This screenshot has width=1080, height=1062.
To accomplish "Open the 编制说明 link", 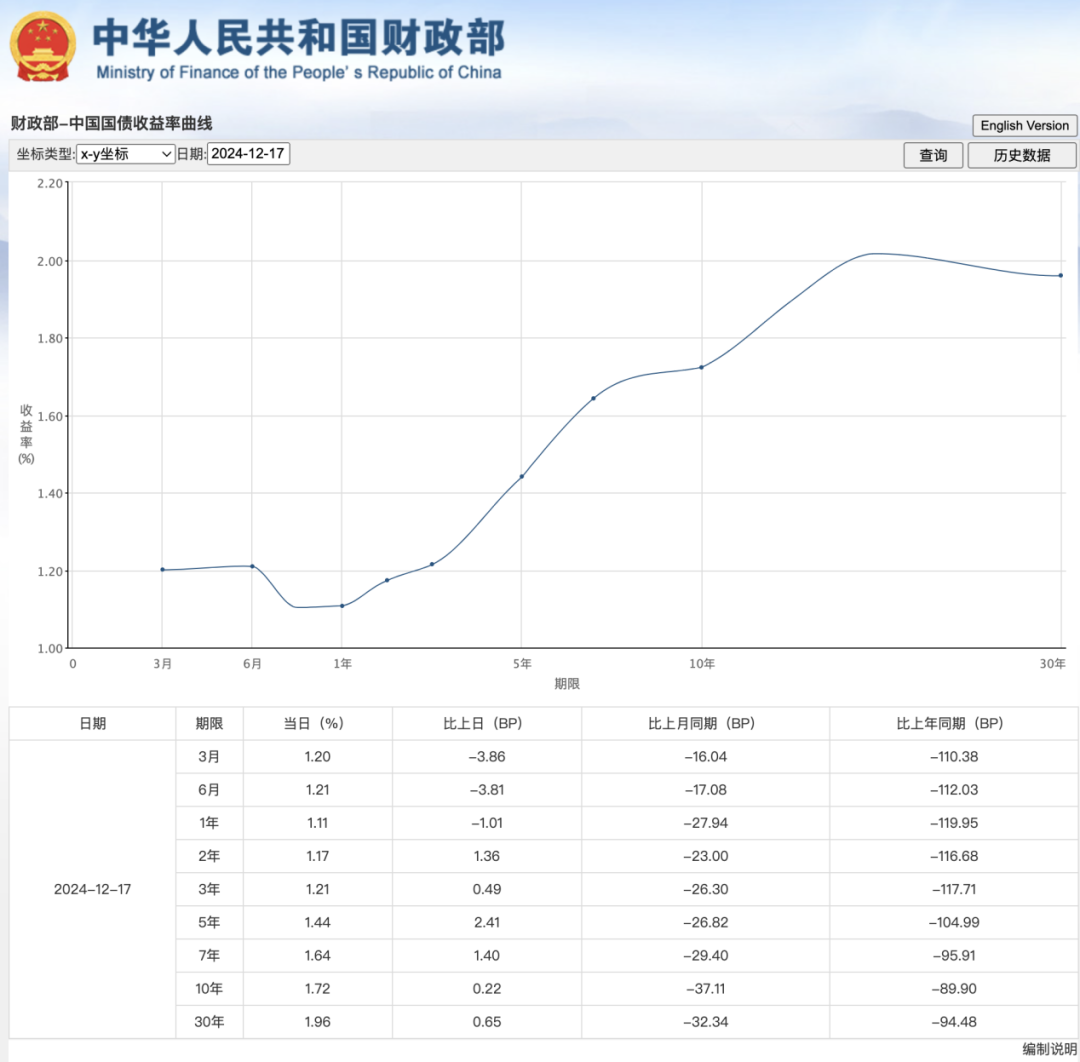I will (1049, 1049).
